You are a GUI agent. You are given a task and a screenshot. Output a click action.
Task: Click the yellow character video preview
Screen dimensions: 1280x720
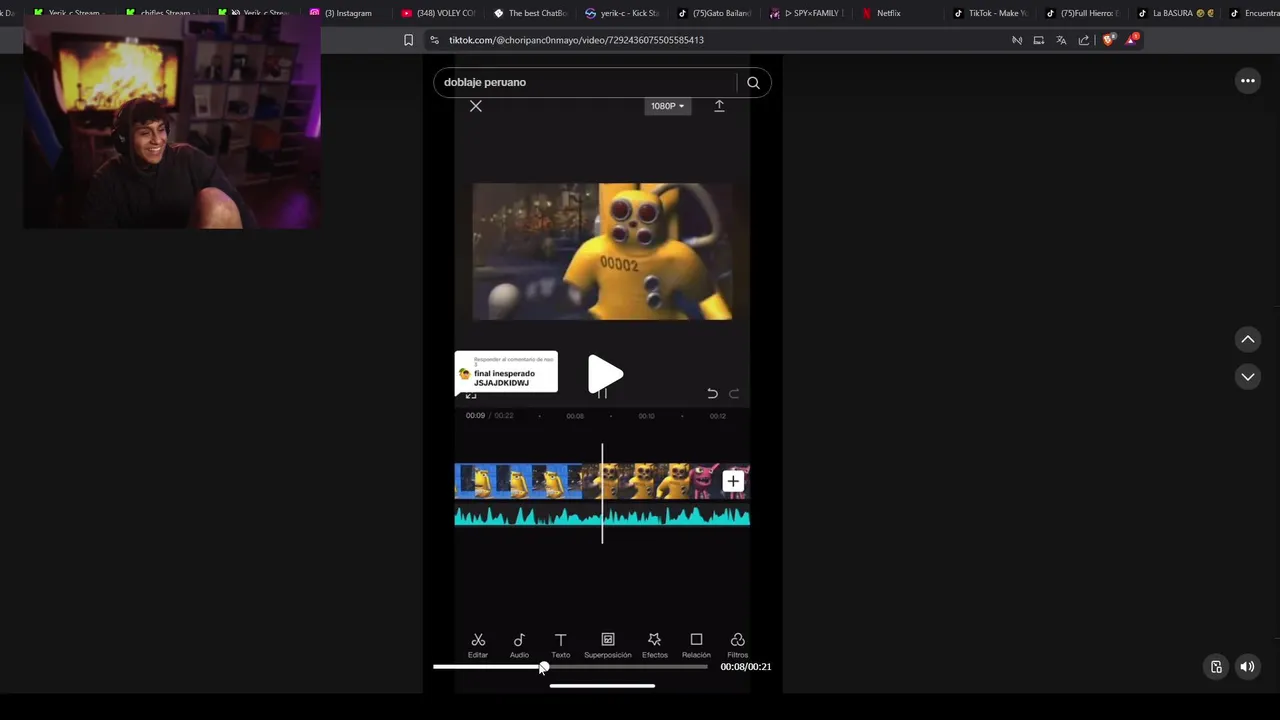click(x=602, y=251)
